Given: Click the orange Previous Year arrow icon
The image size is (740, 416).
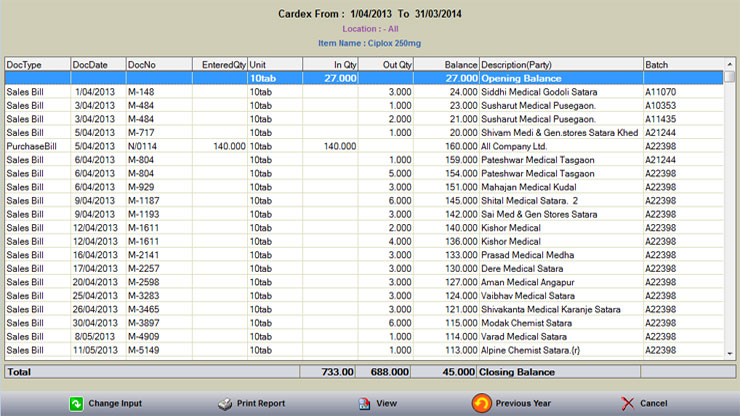Looking at the screenshot, I should [480, 403].
